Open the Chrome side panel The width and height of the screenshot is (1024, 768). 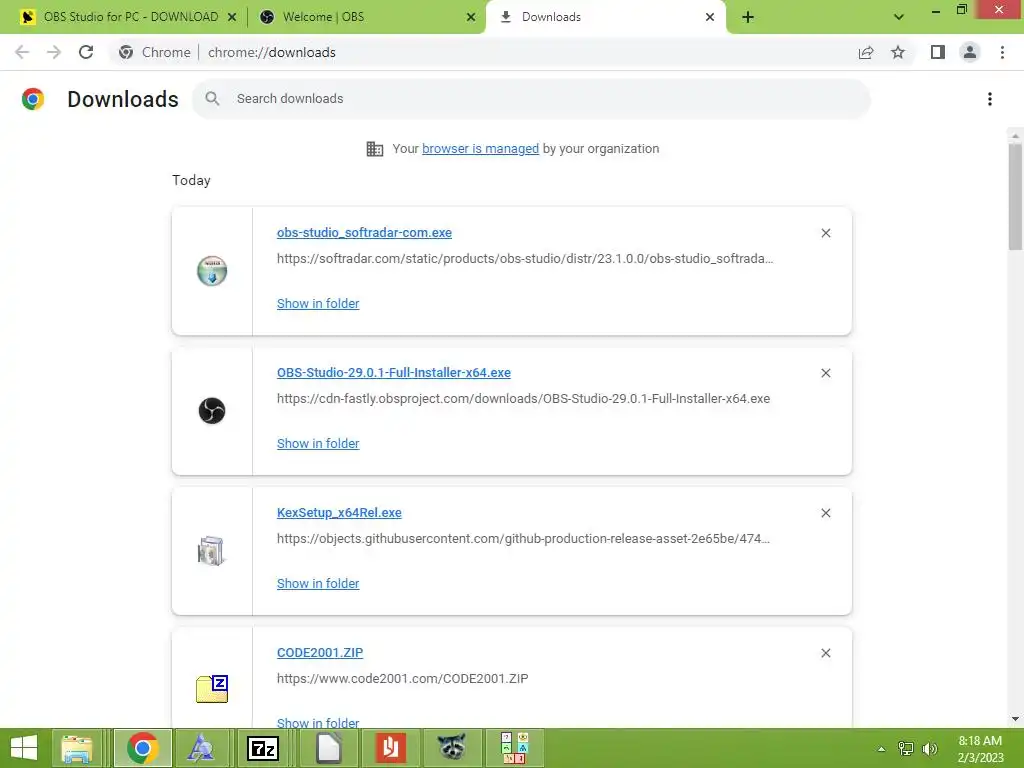click(938, 52)
